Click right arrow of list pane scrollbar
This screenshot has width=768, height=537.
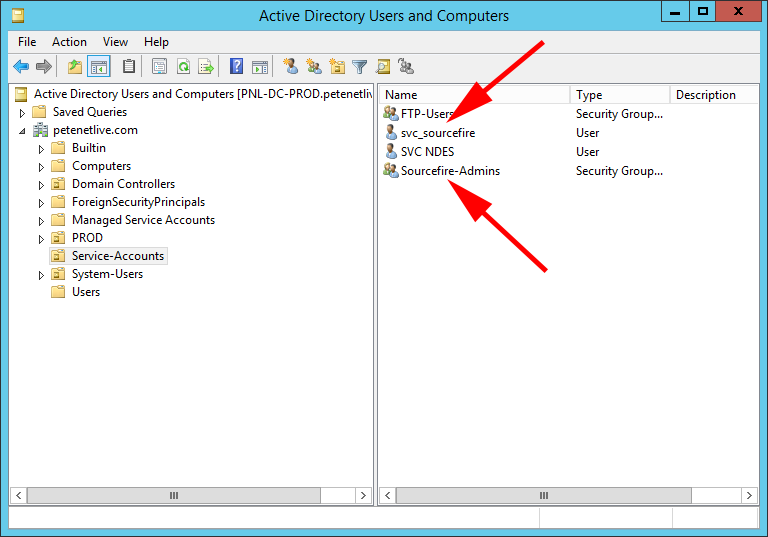click(749, 495)
